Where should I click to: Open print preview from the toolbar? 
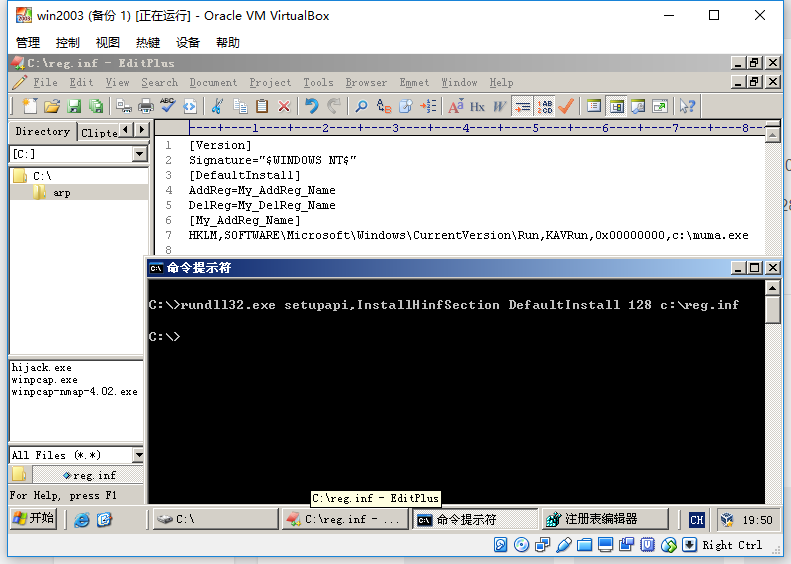tap(124, 106)
